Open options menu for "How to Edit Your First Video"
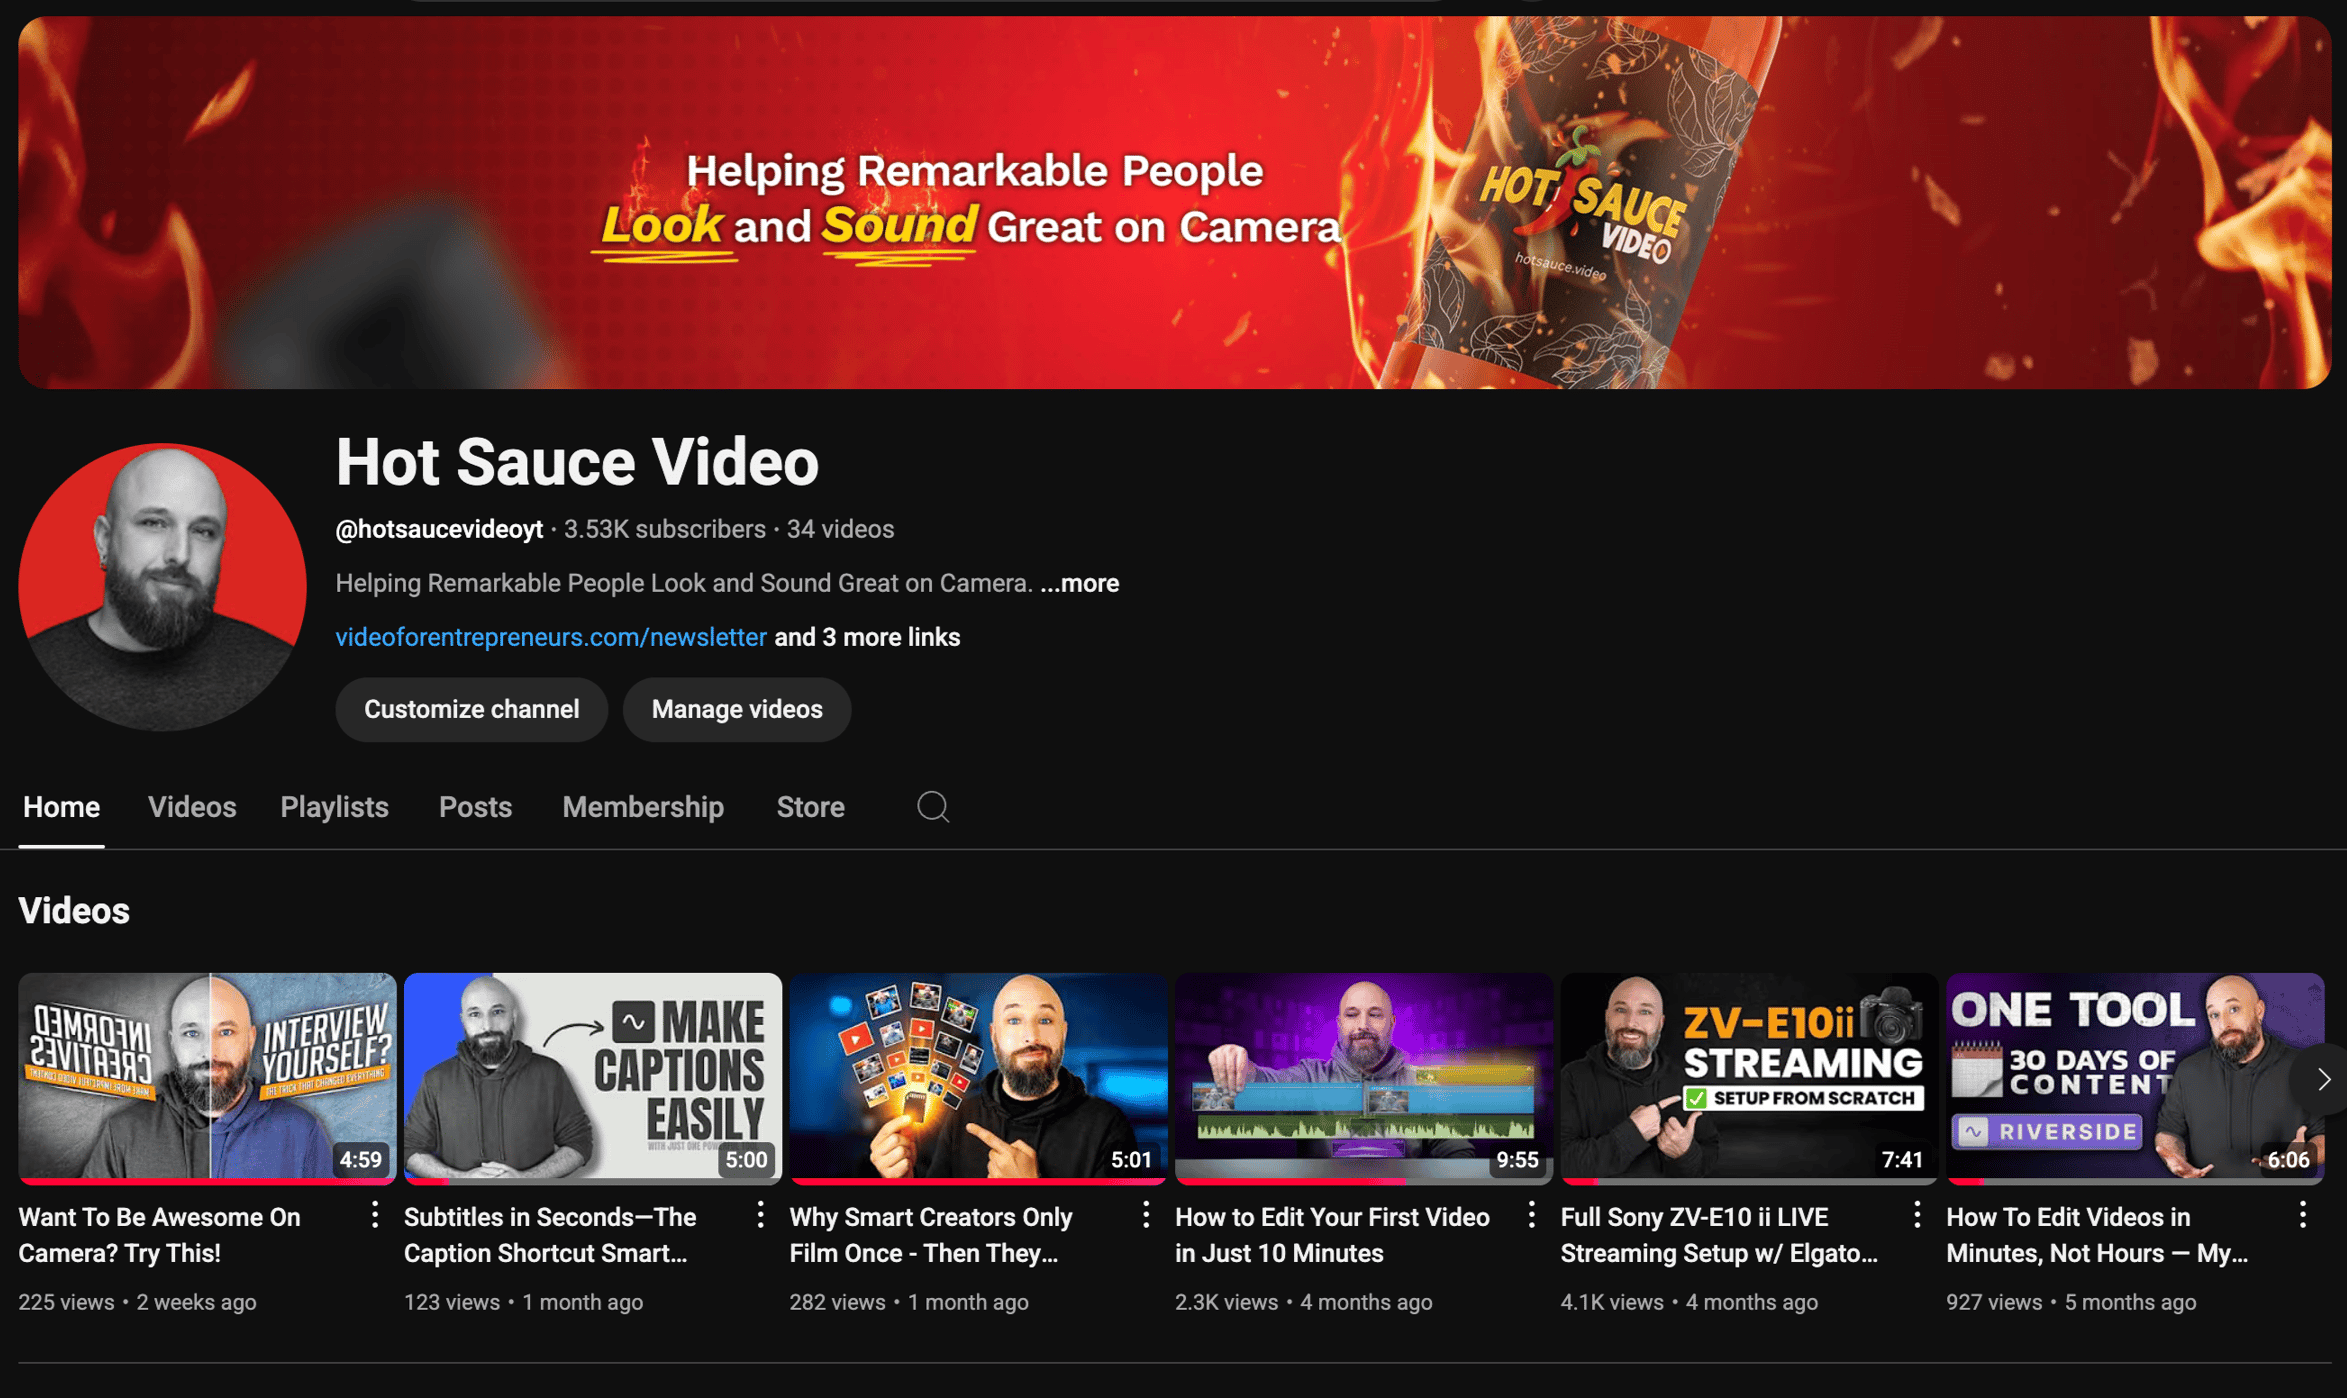 (x=1531, y=1215)
